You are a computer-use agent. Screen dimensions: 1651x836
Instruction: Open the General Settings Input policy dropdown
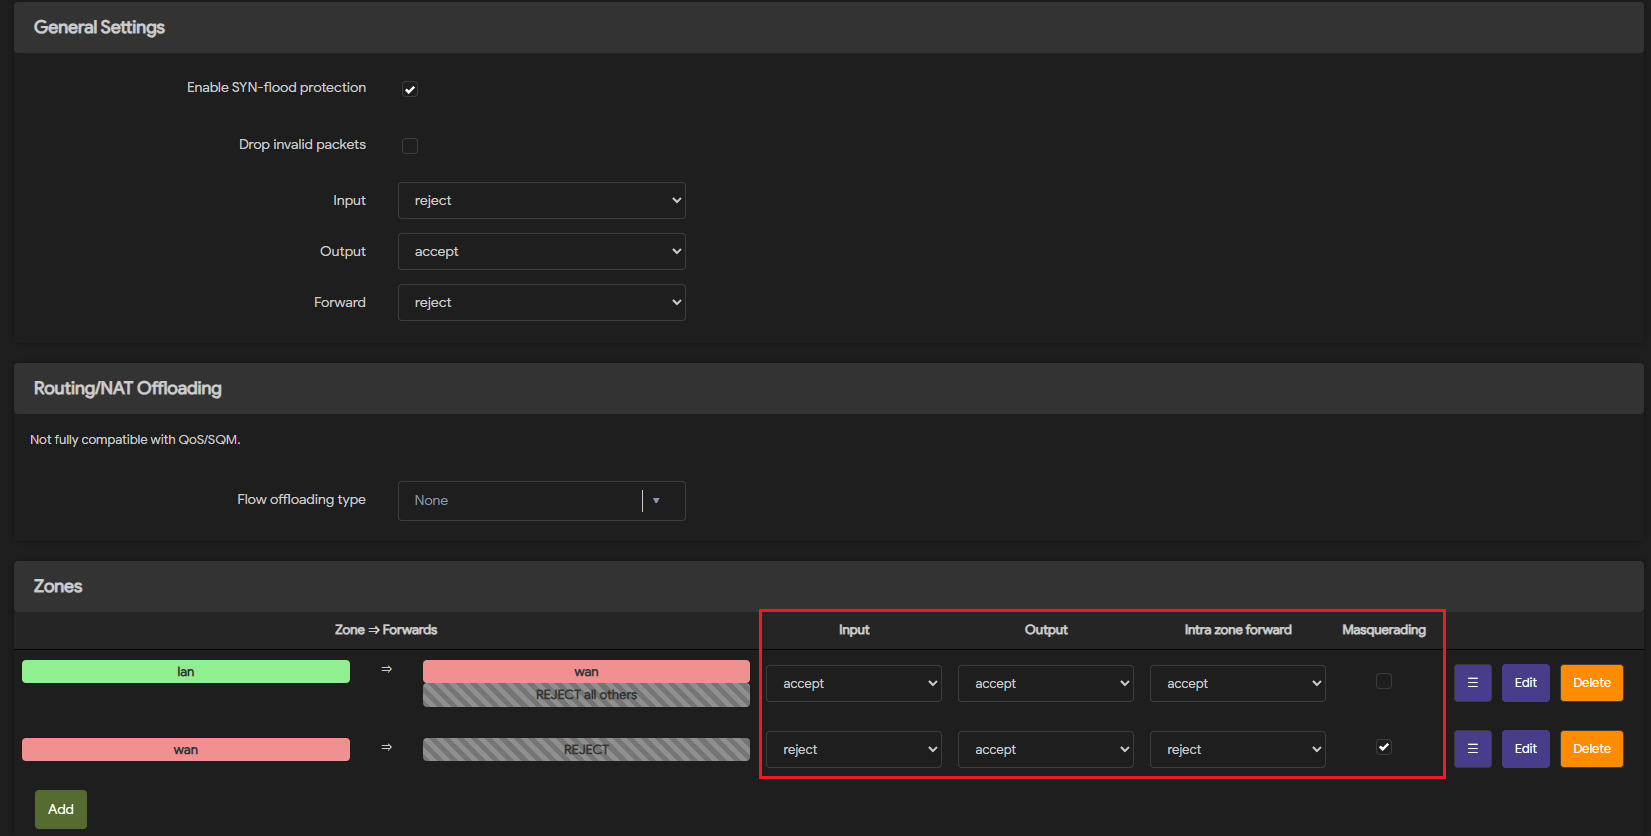[542, 200]
